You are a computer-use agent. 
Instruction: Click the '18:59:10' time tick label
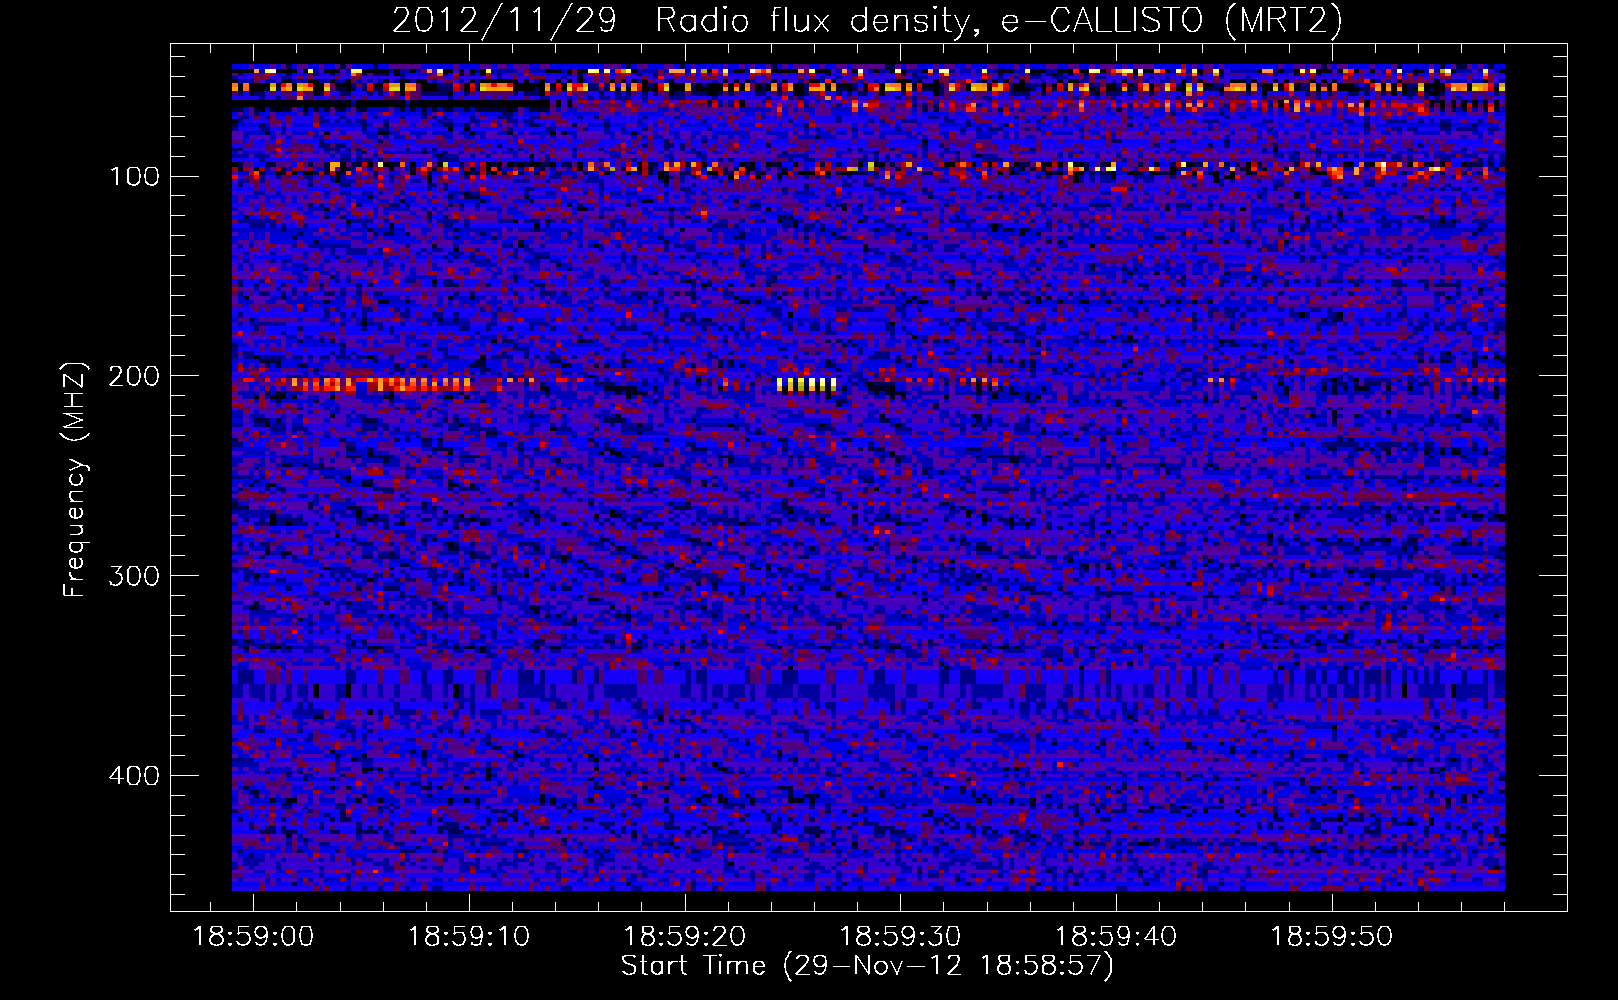coord(469,937)
